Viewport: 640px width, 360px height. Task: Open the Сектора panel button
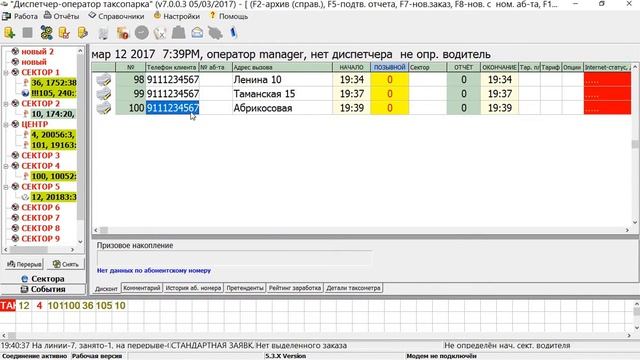(x=43, y=279)
